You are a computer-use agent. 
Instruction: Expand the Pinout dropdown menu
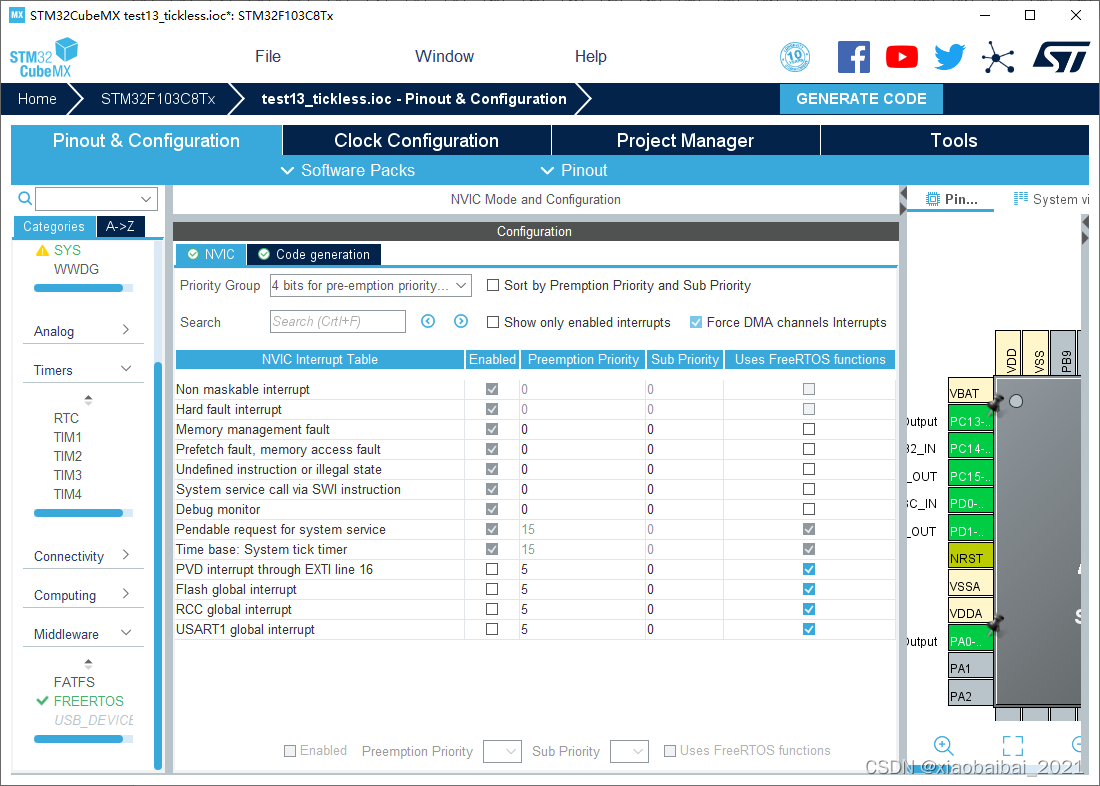coord(574,170)
